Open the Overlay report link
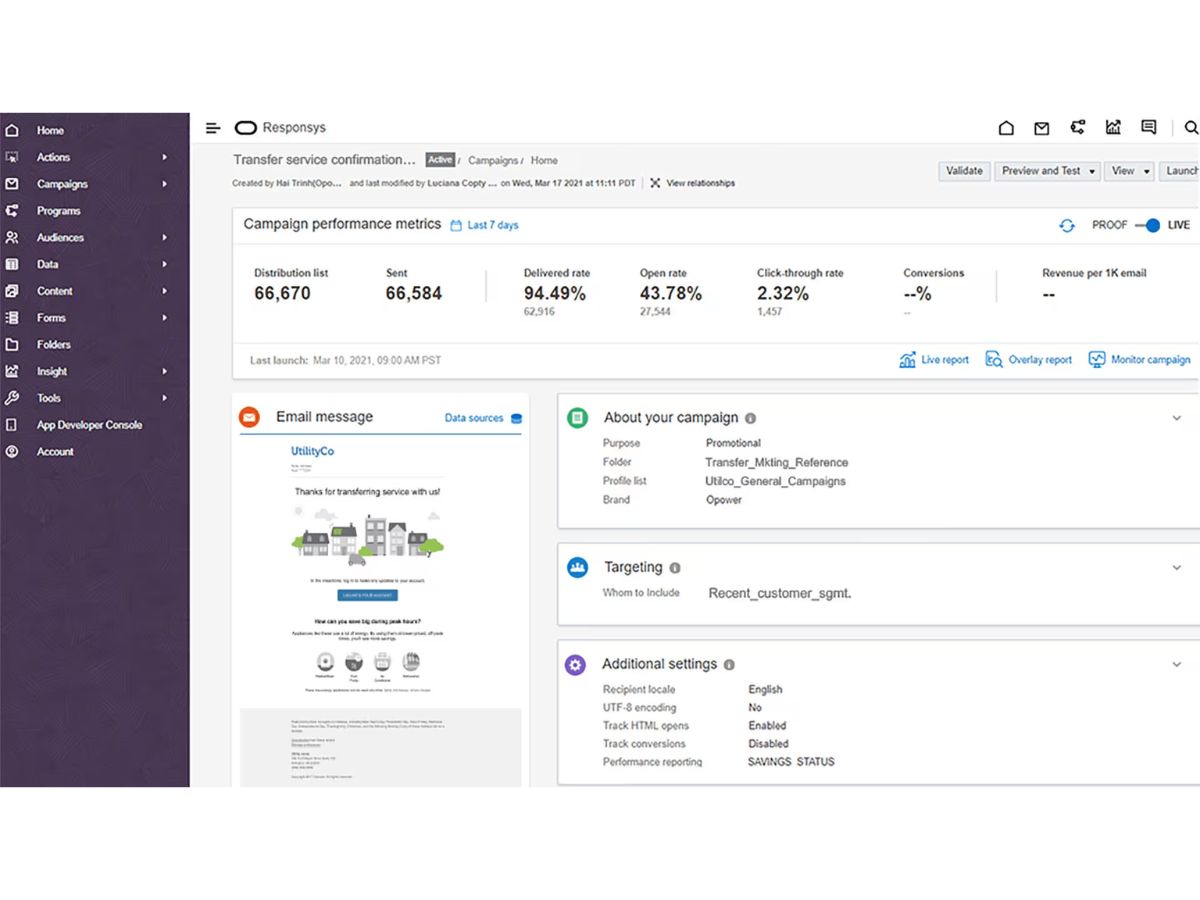The height and width of the screenshot is (900, 1200). click(x=1029, y=360)
